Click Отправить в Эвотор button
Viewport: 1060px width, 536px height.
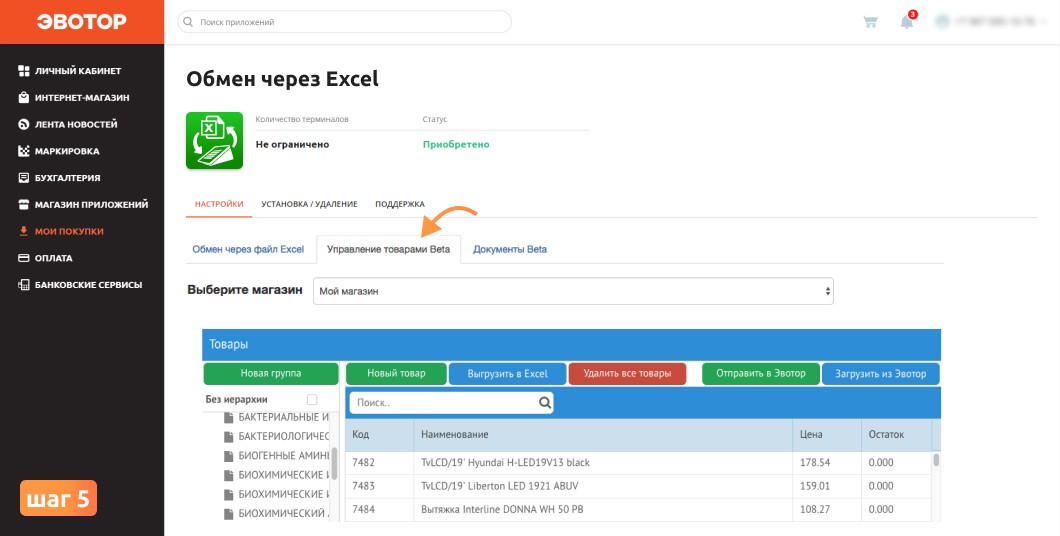click(x=761, y=374)
